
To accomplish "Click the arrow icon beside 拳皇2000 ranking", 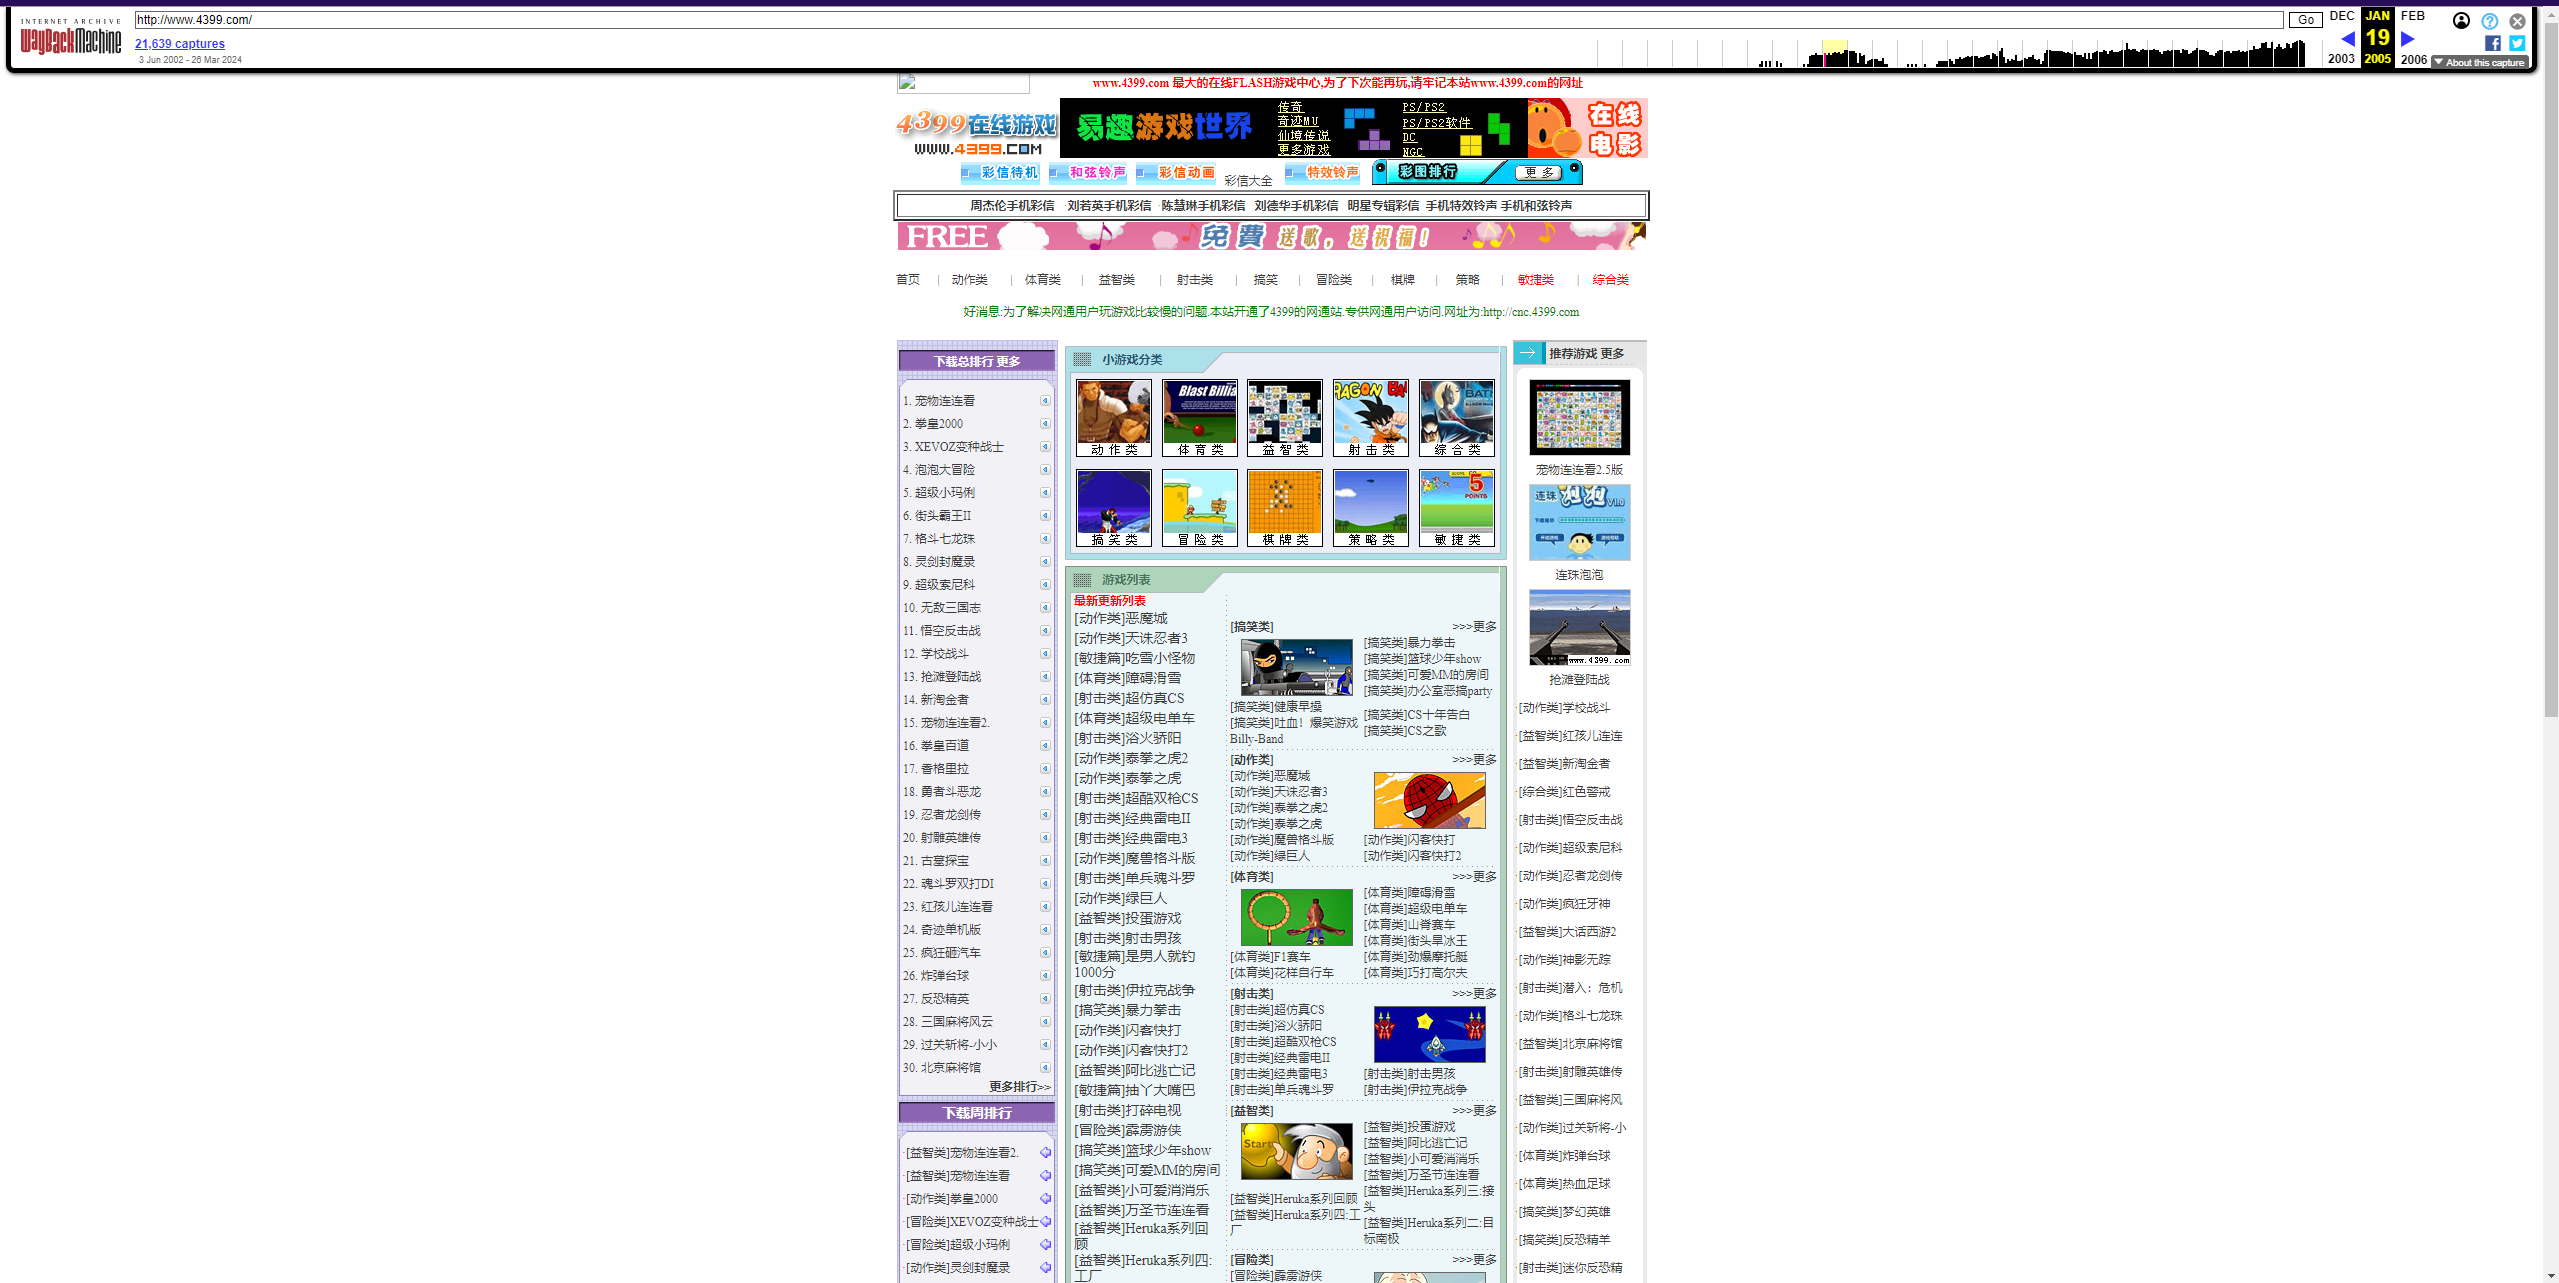I will (1045, 424).
